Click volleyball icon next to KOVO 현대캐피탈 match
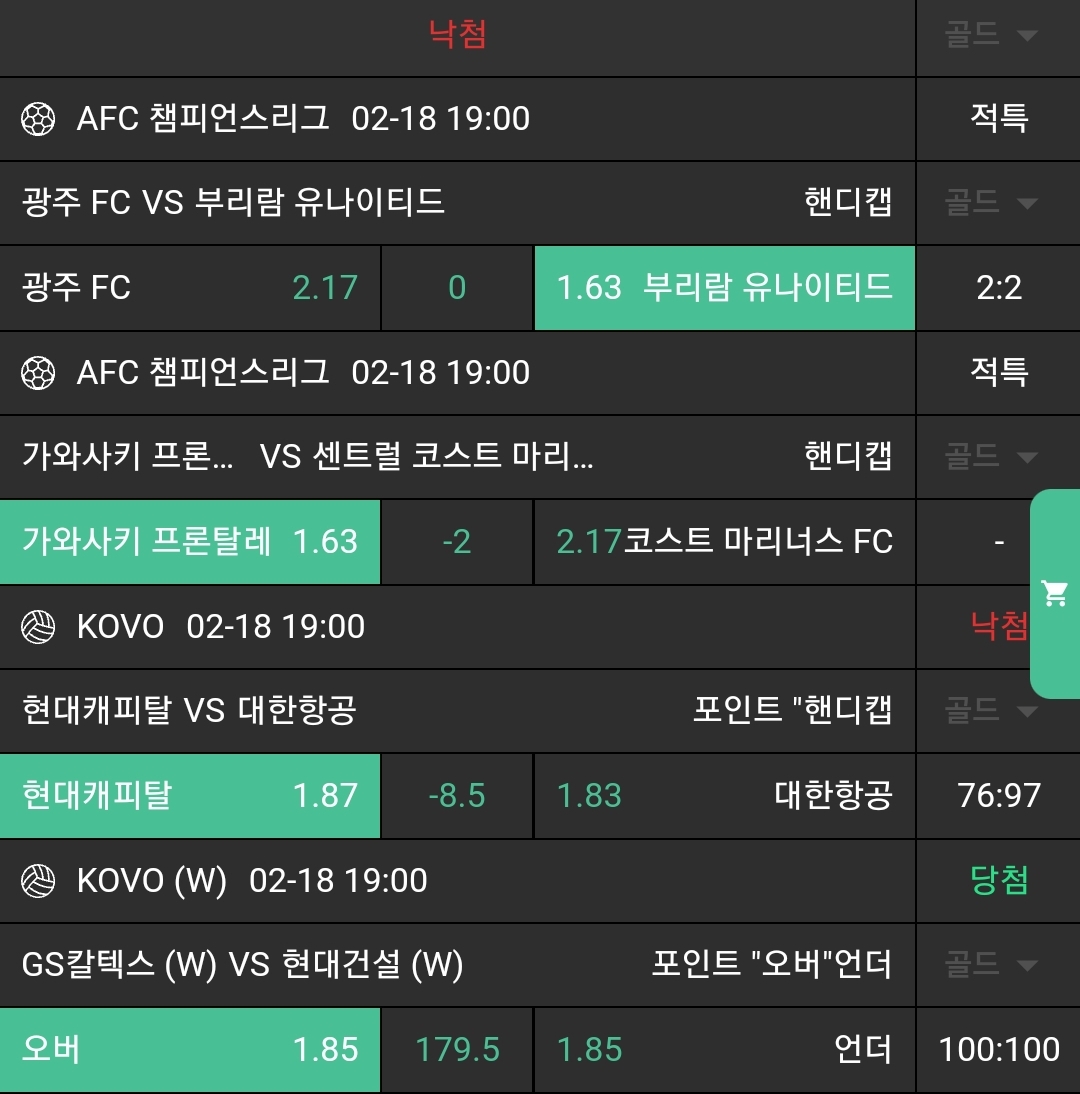This screenshot has width=1080, height=1094. pos(38,627)
